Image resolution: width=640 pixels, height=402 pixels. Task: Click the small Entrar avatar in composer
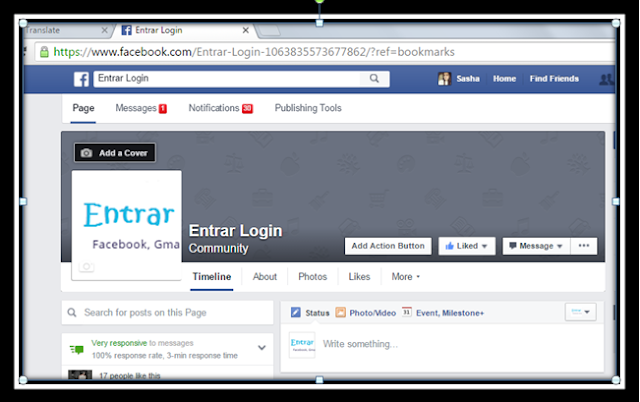[302, 345]
